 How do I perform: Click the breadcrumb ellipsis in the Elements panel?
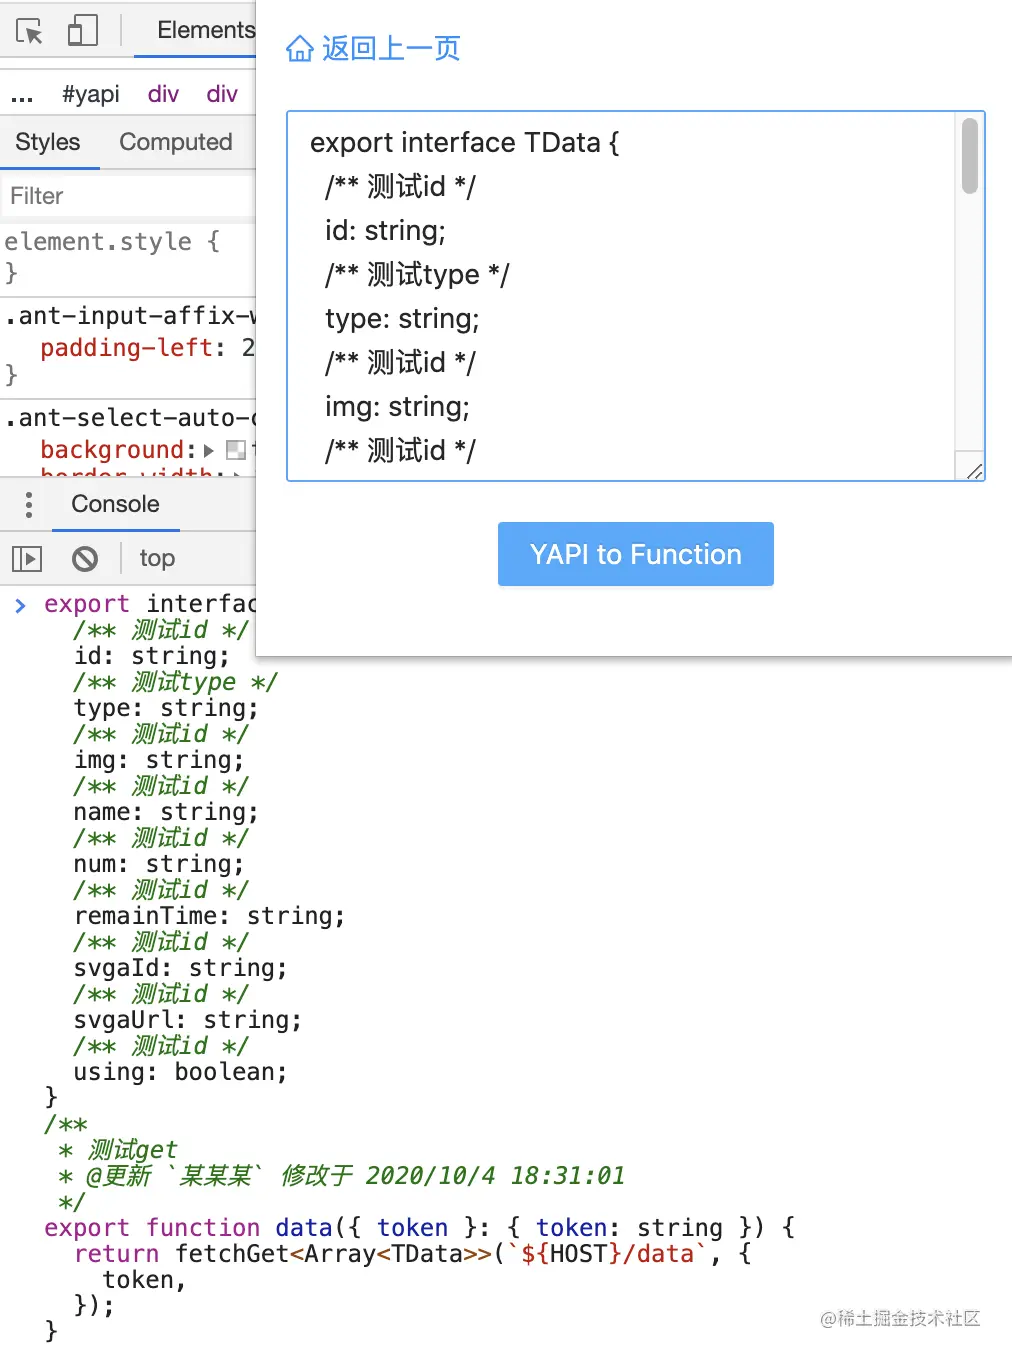point(22,94)
